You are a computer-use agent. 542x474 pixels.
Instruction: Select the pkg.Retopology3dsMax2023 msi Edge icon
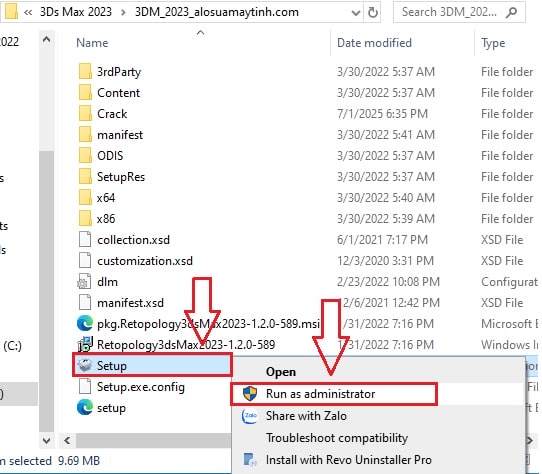point(85,324)
